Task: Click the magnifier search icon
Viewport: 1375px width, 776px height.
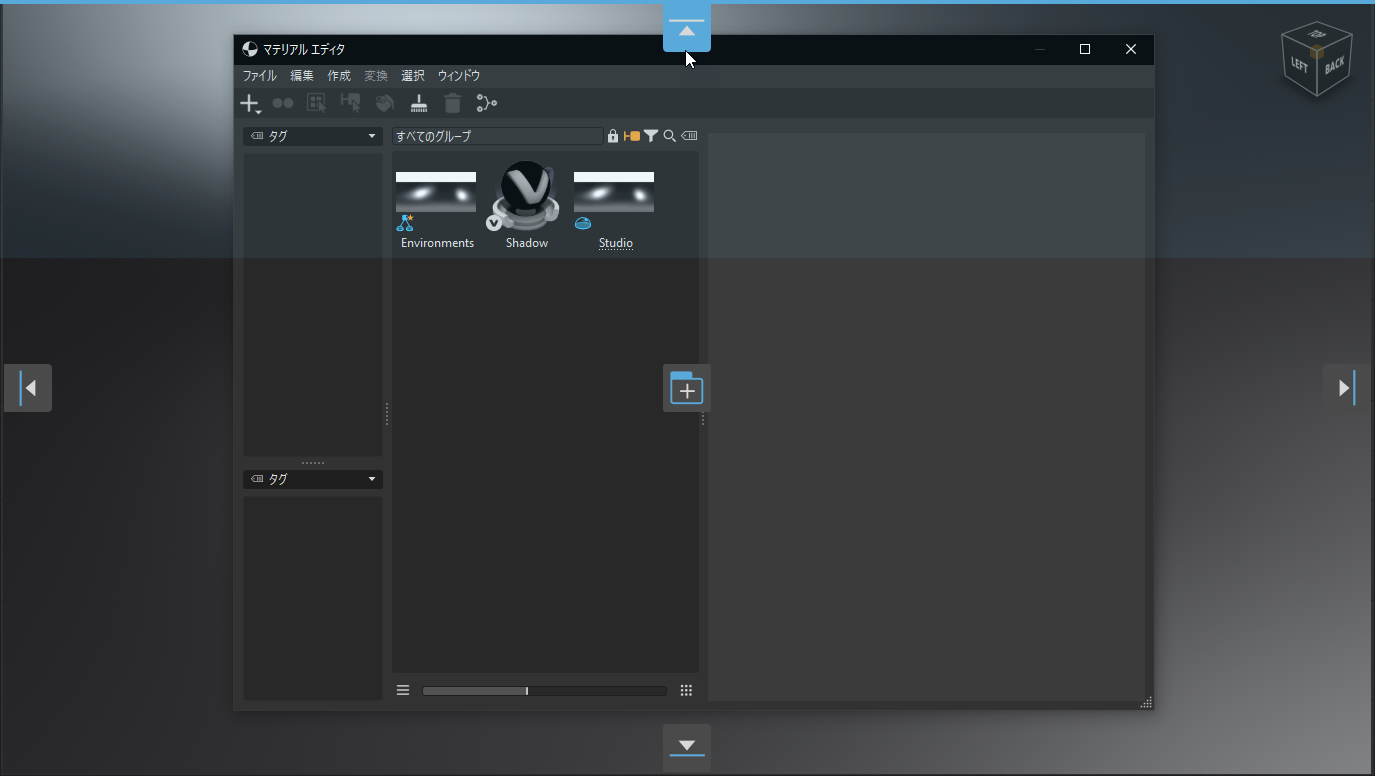Action: click(670, 136)
